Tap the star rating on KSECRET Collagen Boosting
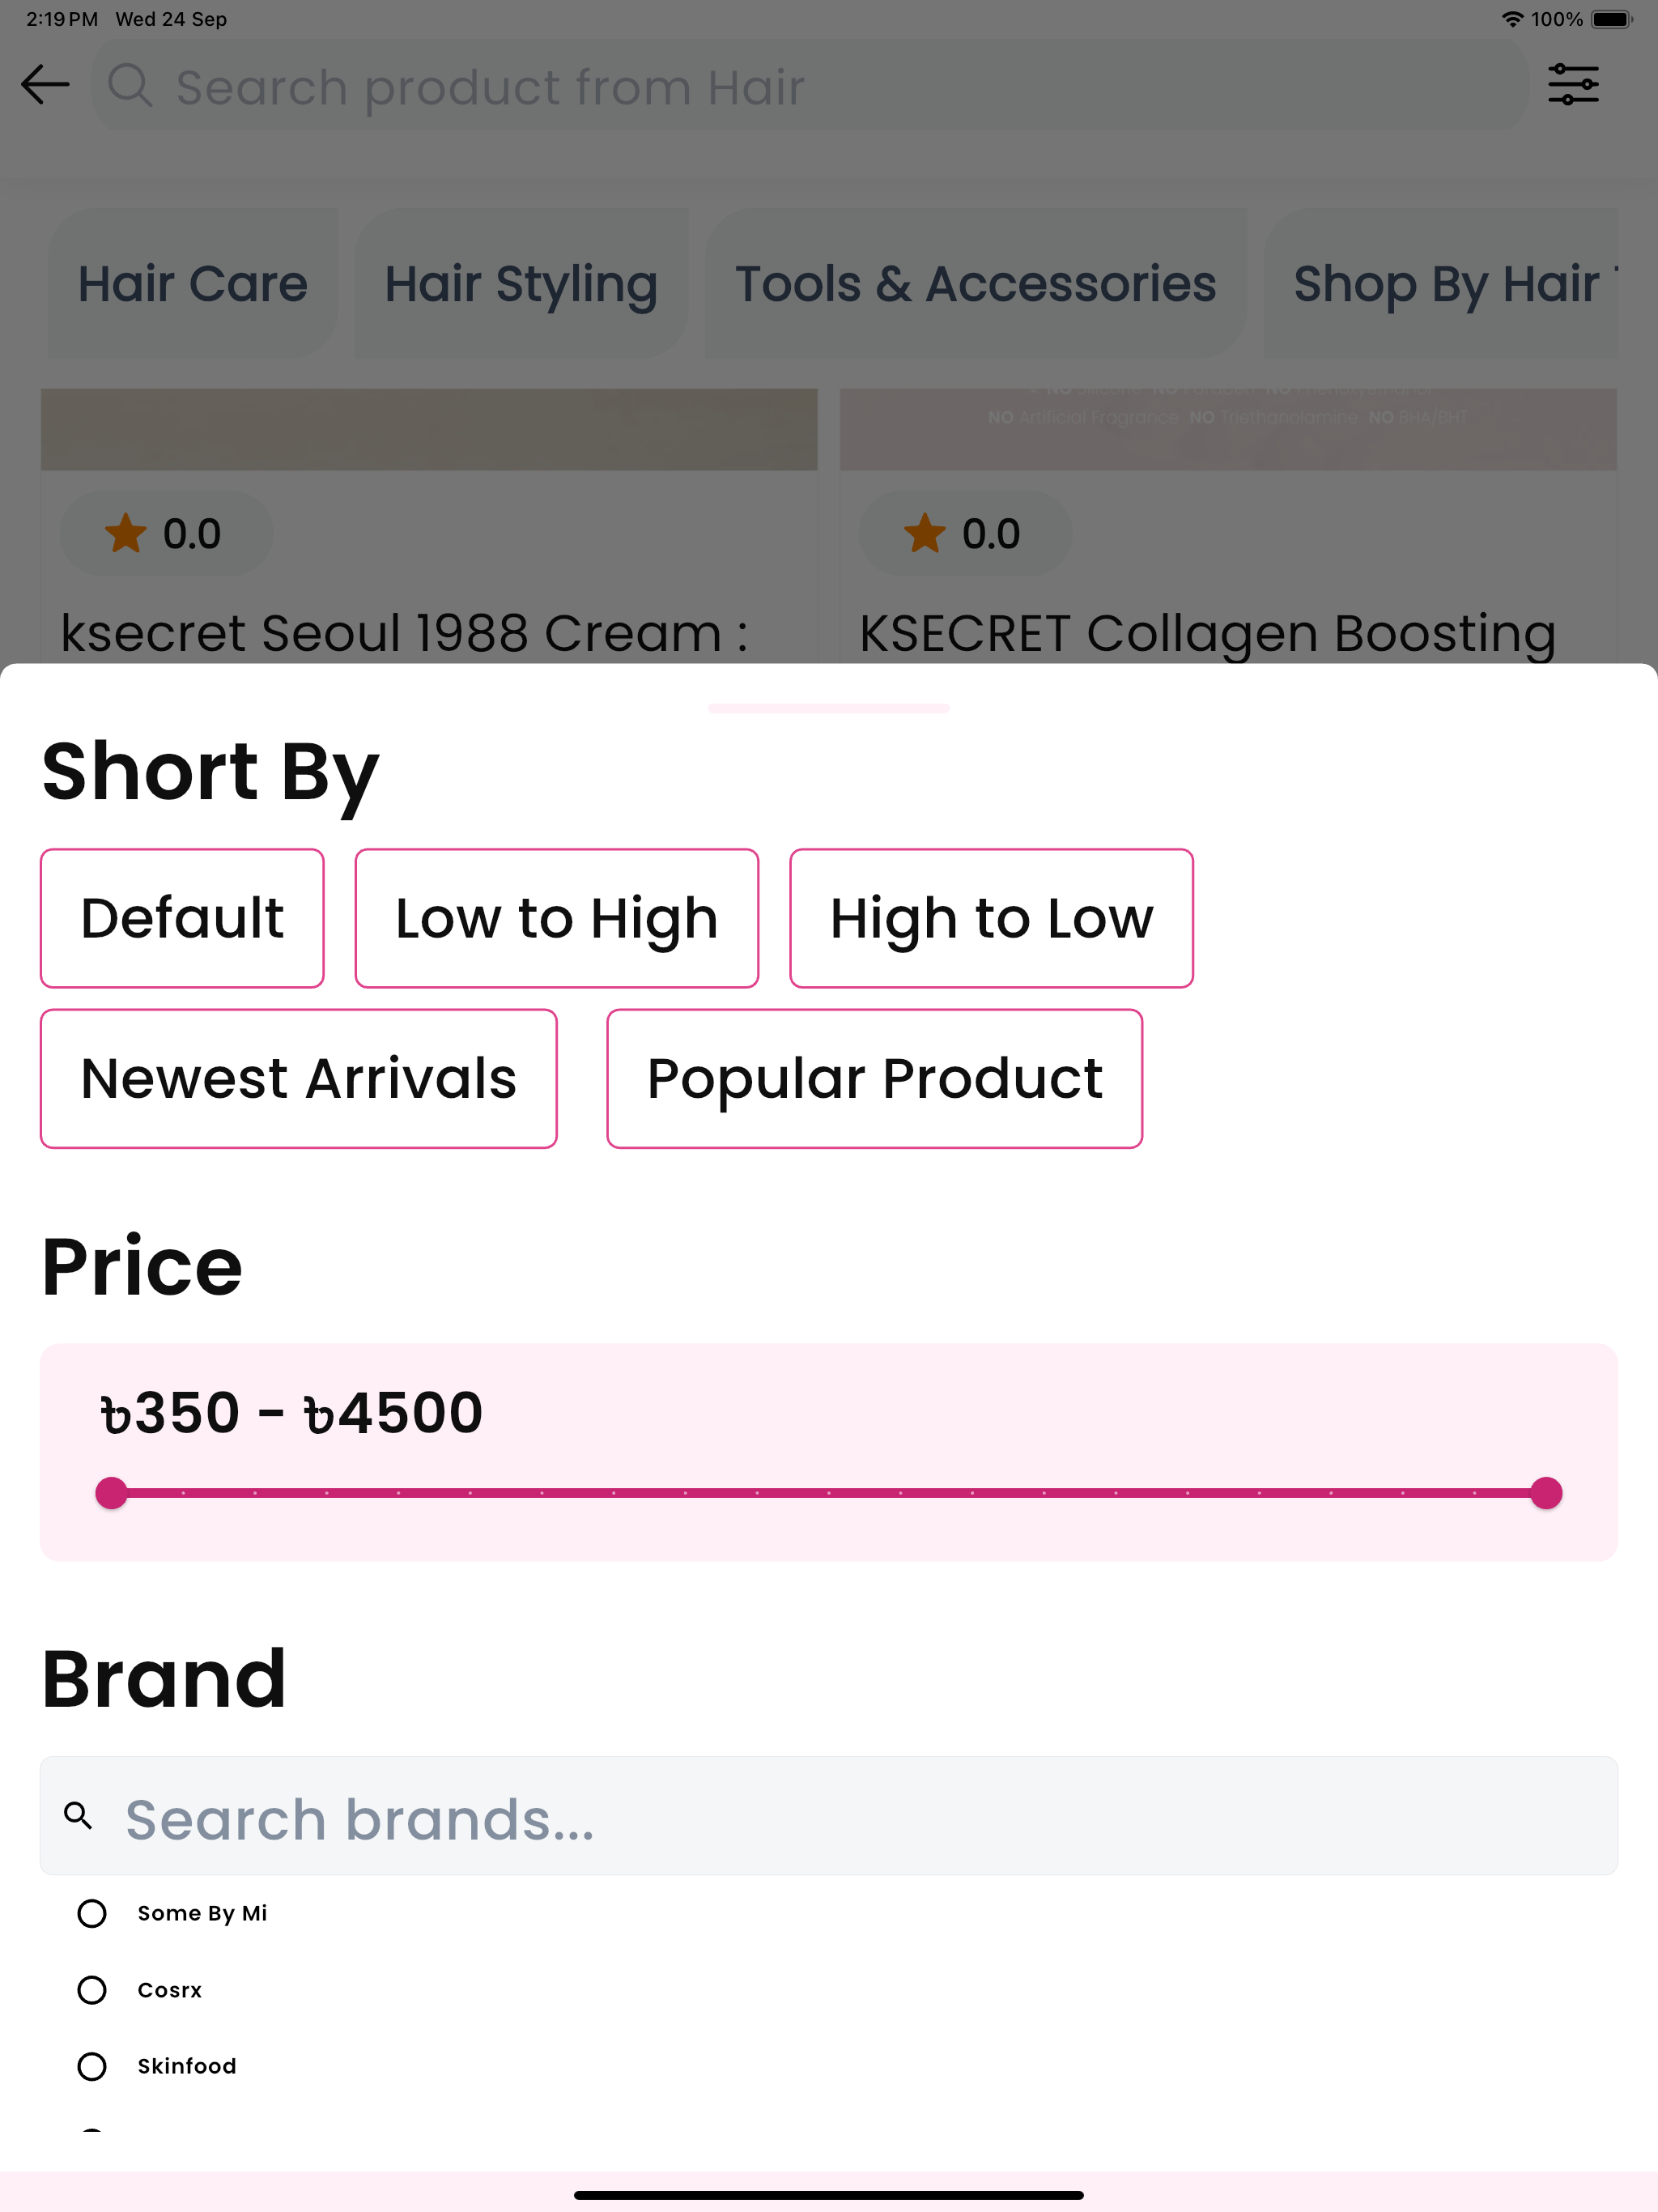Image resolution: width=1658 pixels, height=2212 pixels. [x=964, y=533]
